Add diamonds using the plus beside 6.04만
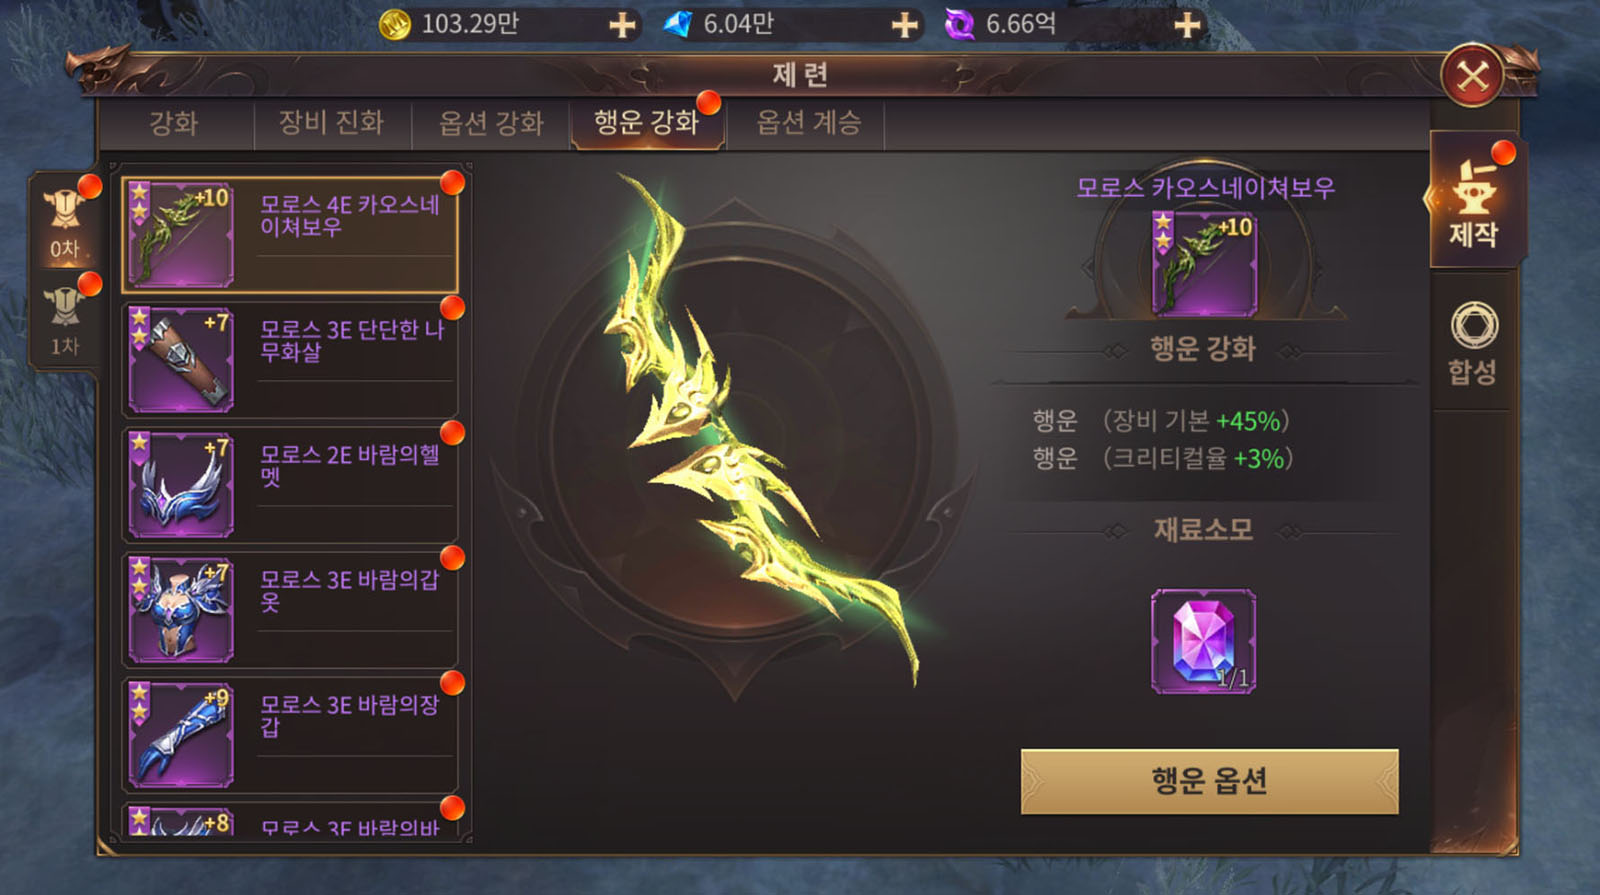The image size is (1600, 895). pos(904,24)
